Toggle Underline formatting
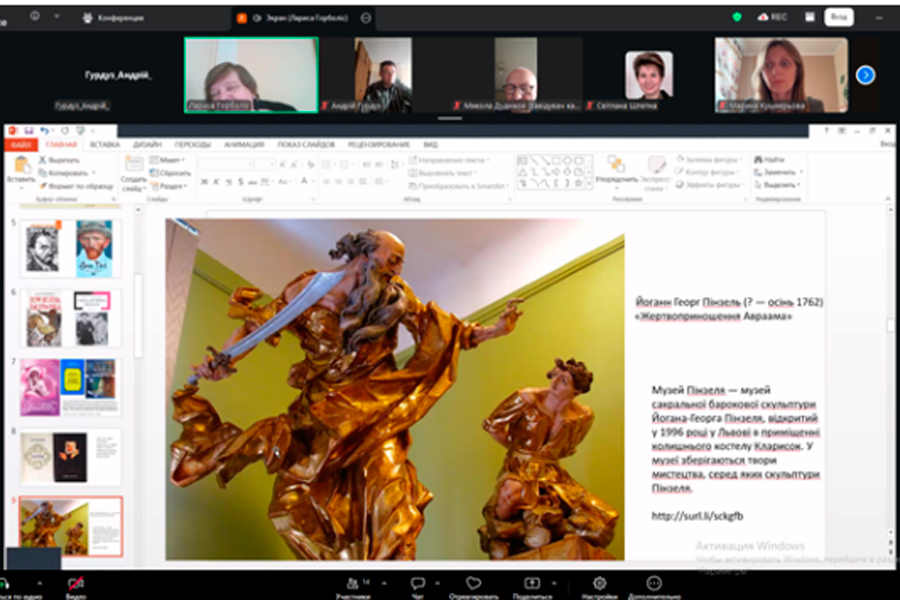 click(x=228, y=182)
